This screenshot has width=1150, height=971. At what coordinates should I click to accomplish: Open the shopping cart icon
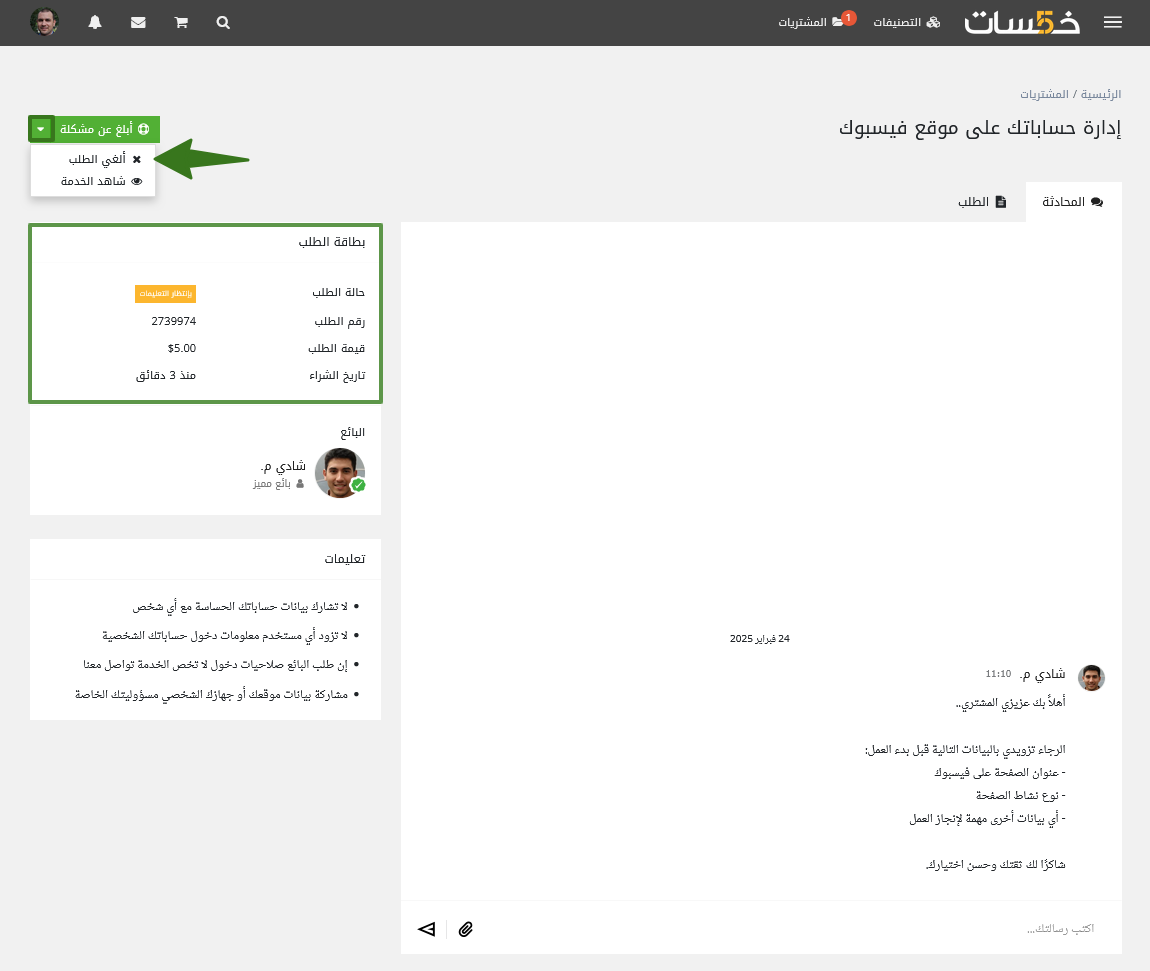(x=181, y=23)
